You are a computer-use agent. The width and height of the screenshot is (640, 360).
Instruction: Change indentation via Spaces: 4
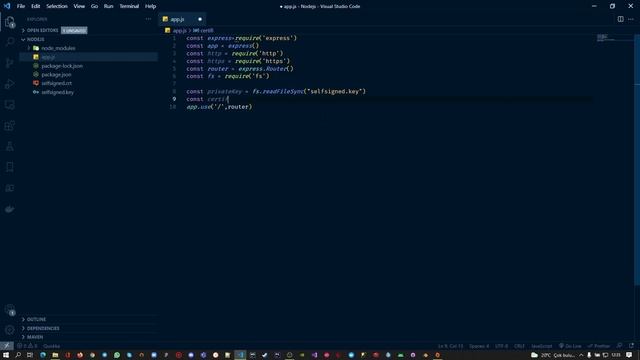(x=479, y=346)
